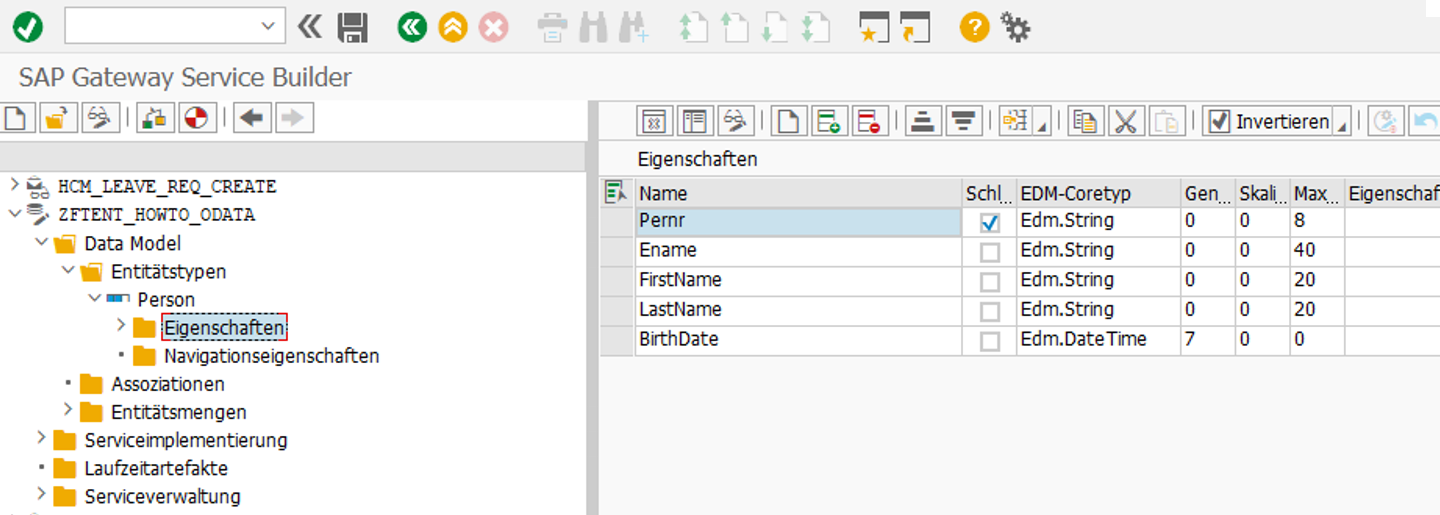Screen dimensions: 1440x515
Task: Select the Laufzeitartefakte tree item
Action: point(156,468)
